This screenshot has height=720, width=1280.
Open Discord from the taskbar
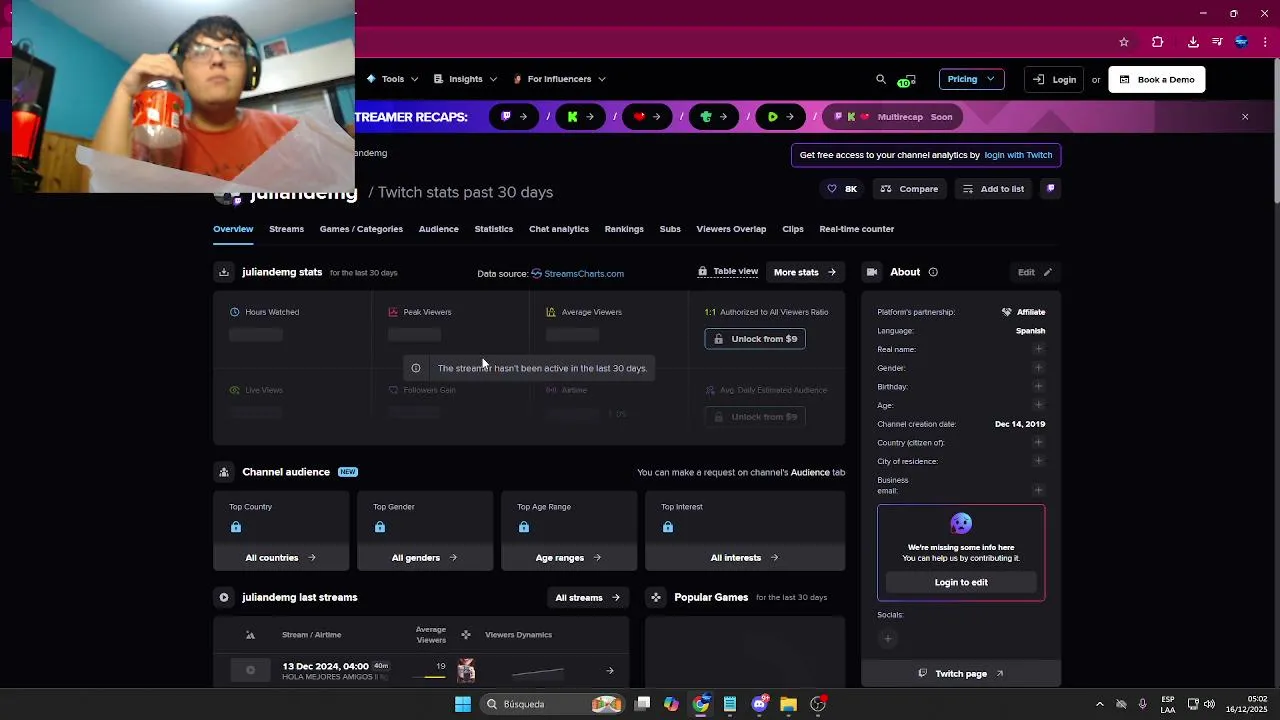tap(759, 704)
